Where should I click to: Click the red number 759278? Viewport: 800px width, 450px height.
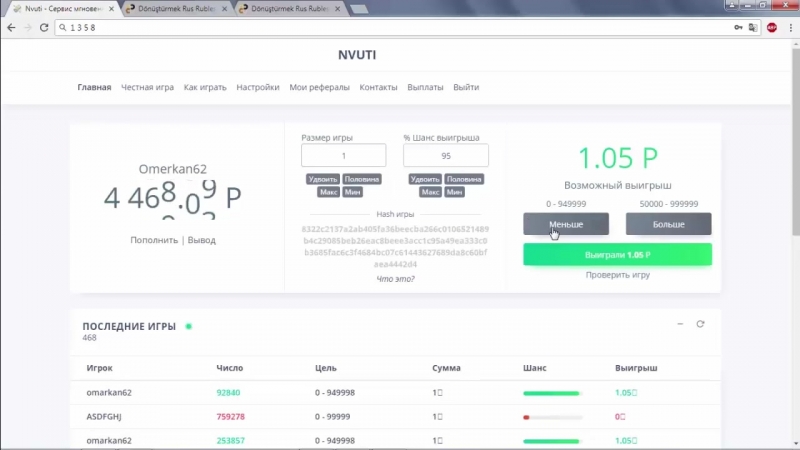tap(231, 416)
